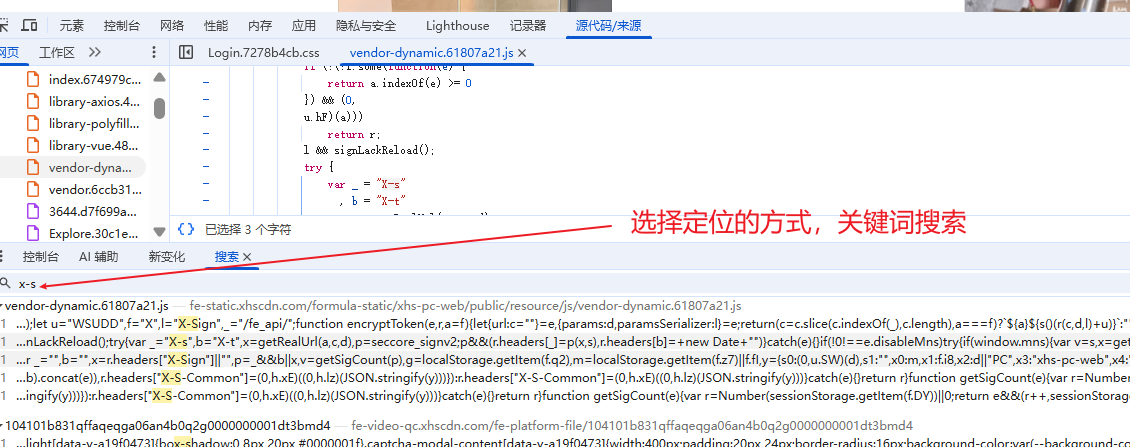Collapse vendor-dynamic.61807a21.js search results group
This screenshot has height=447, width=1130.
[x=2, y=306]
